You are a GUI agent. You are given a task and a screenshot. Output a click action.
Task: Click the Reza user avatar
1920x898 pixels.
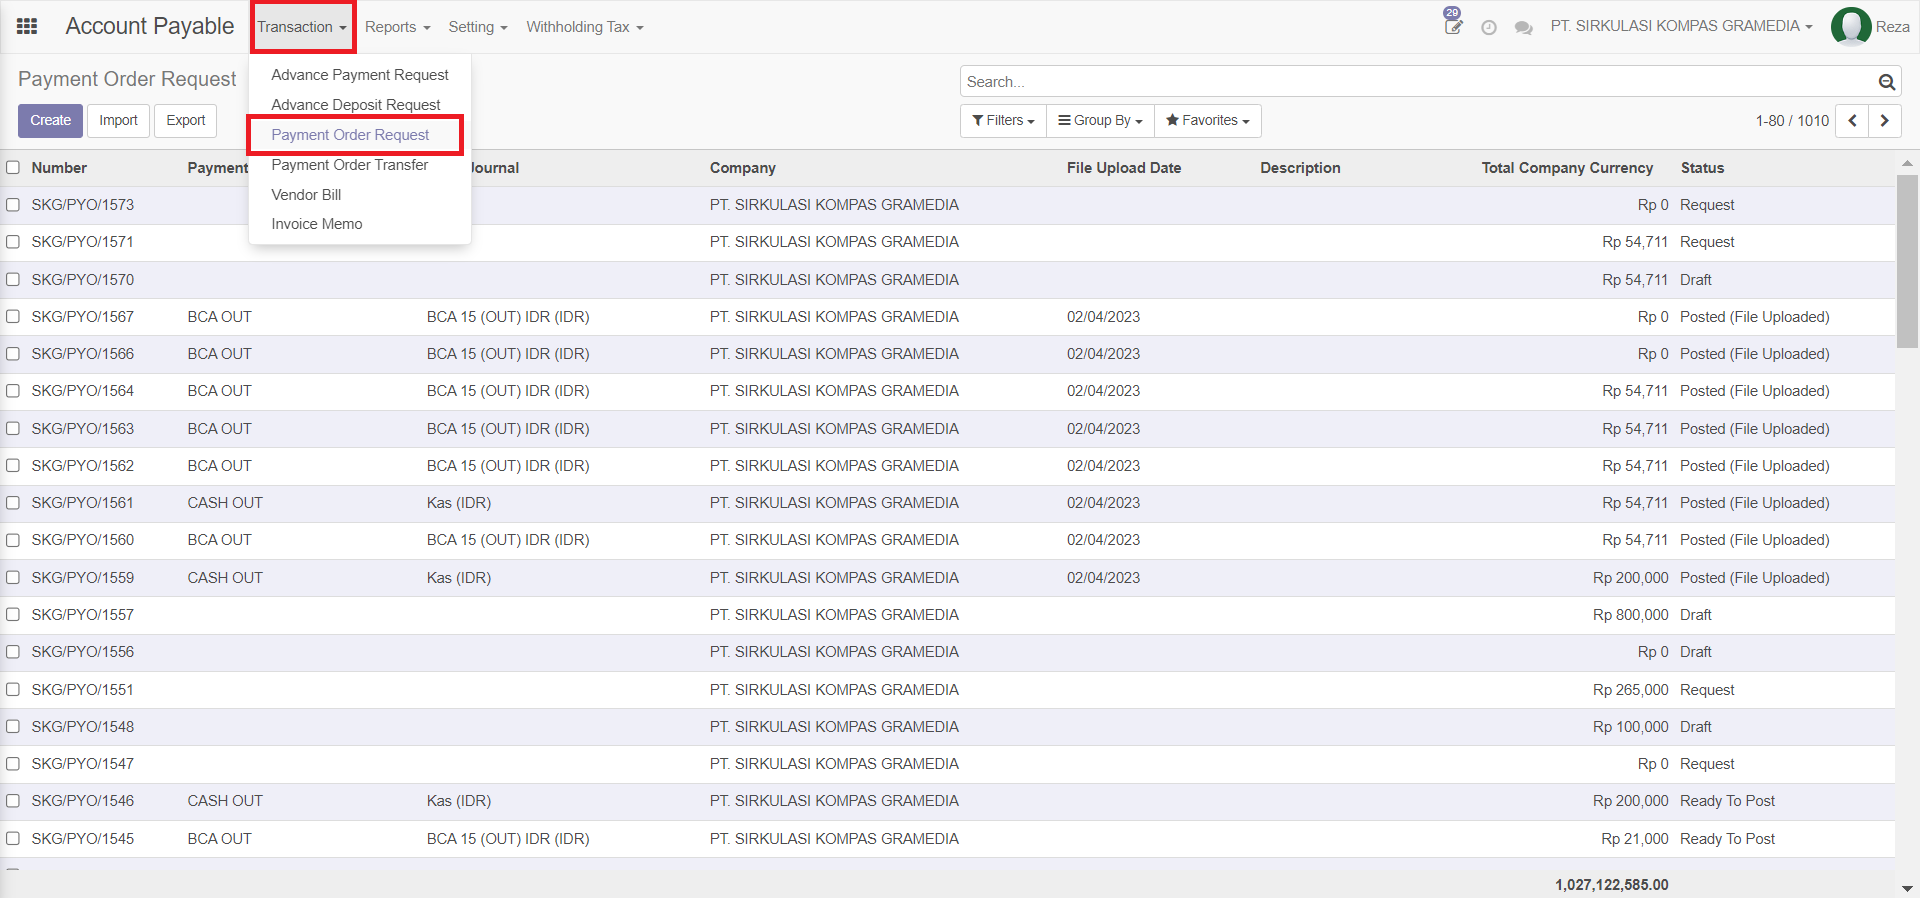1850,27
